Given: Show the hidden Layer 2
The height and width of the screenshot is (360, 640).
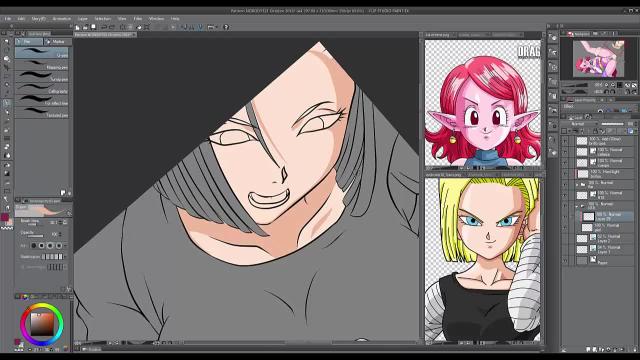Looking at the screenshot, I should [565, 238].
